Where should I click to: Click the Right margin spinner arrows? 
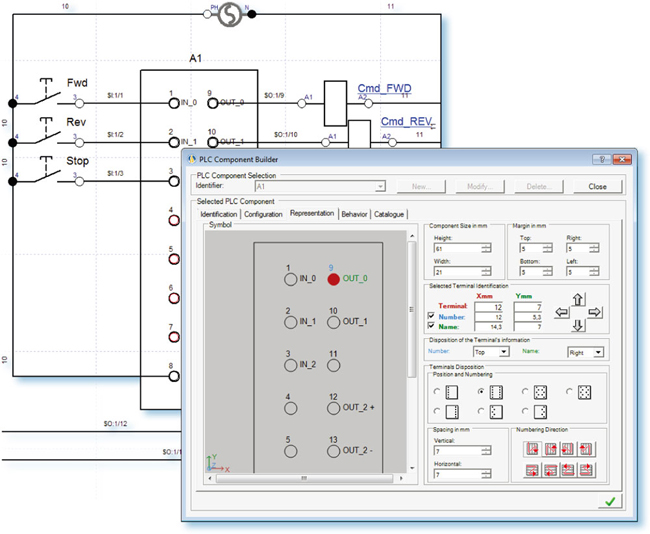tap(594, 248)
